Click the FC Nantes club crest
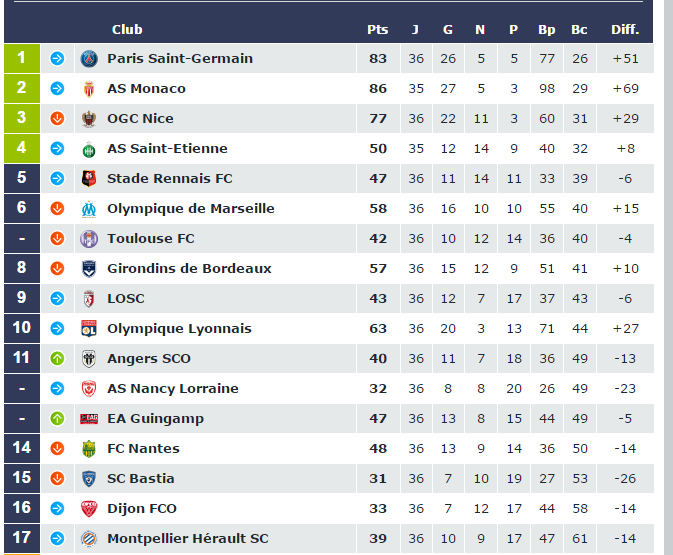This screenshot has width=673, height=555. pyautogui.click(x=89, y=449)
